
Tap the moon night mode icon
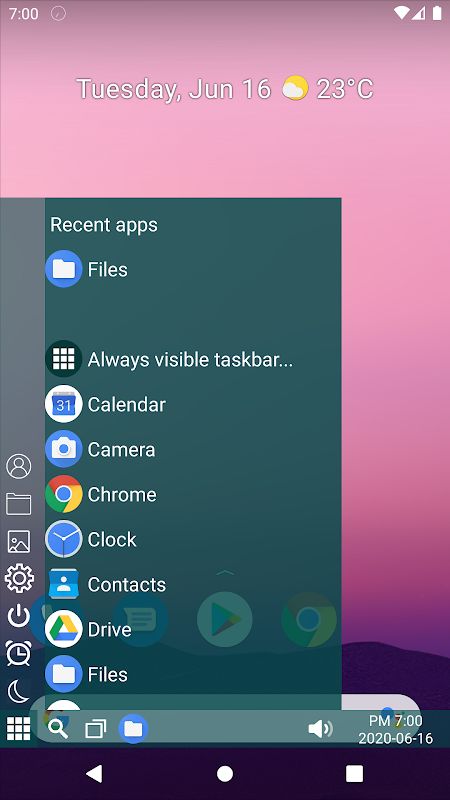[x=19, y=691]
